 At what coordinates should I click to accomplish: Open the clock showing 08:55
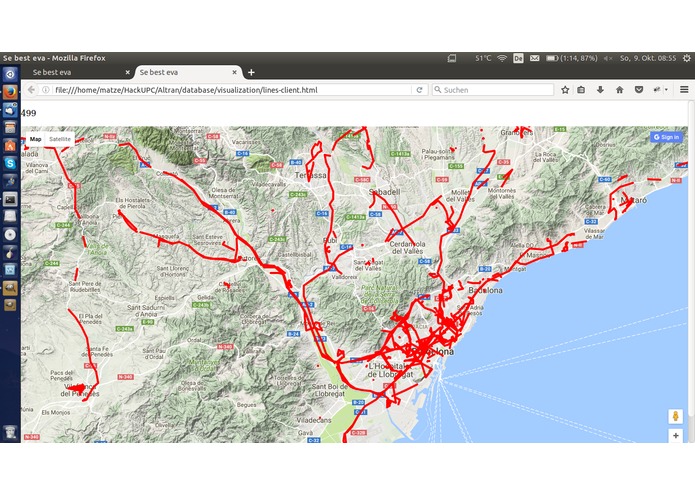point(648,58)
